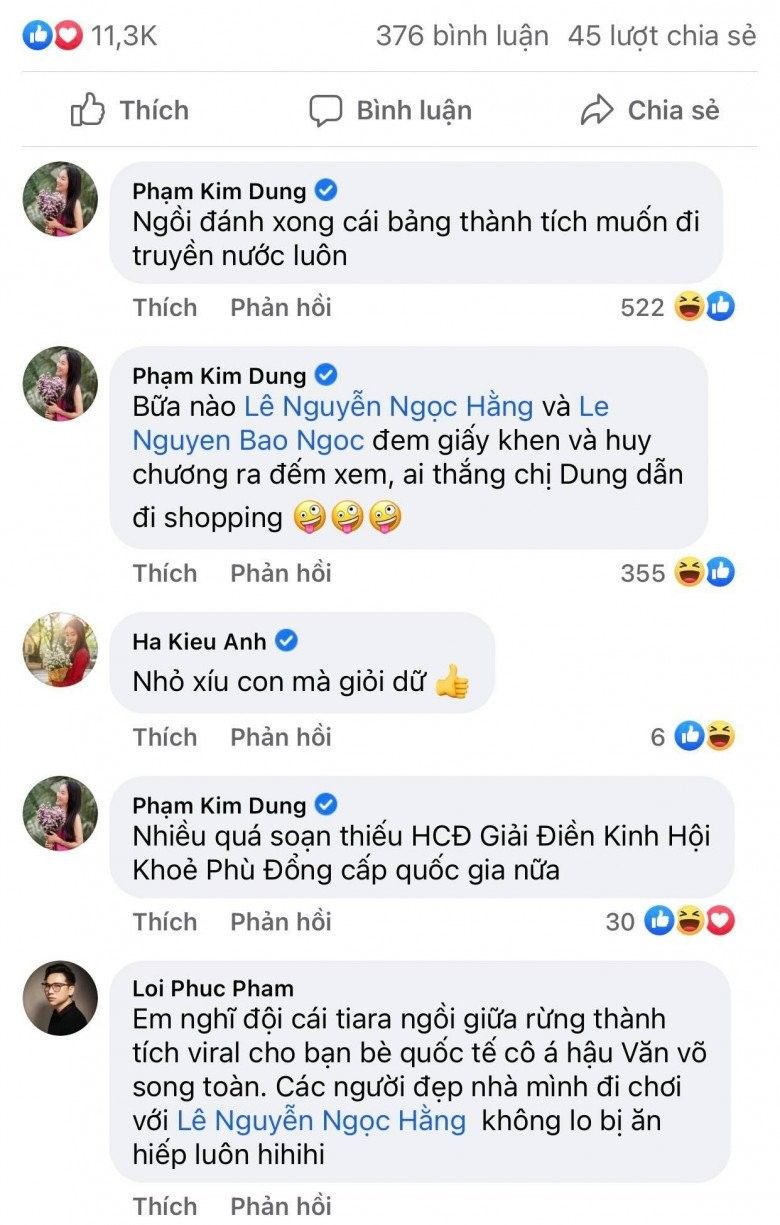View reactions on the 30-reaction comment
The height and width of the screenshot is (1225, 780).
(670, 921)
